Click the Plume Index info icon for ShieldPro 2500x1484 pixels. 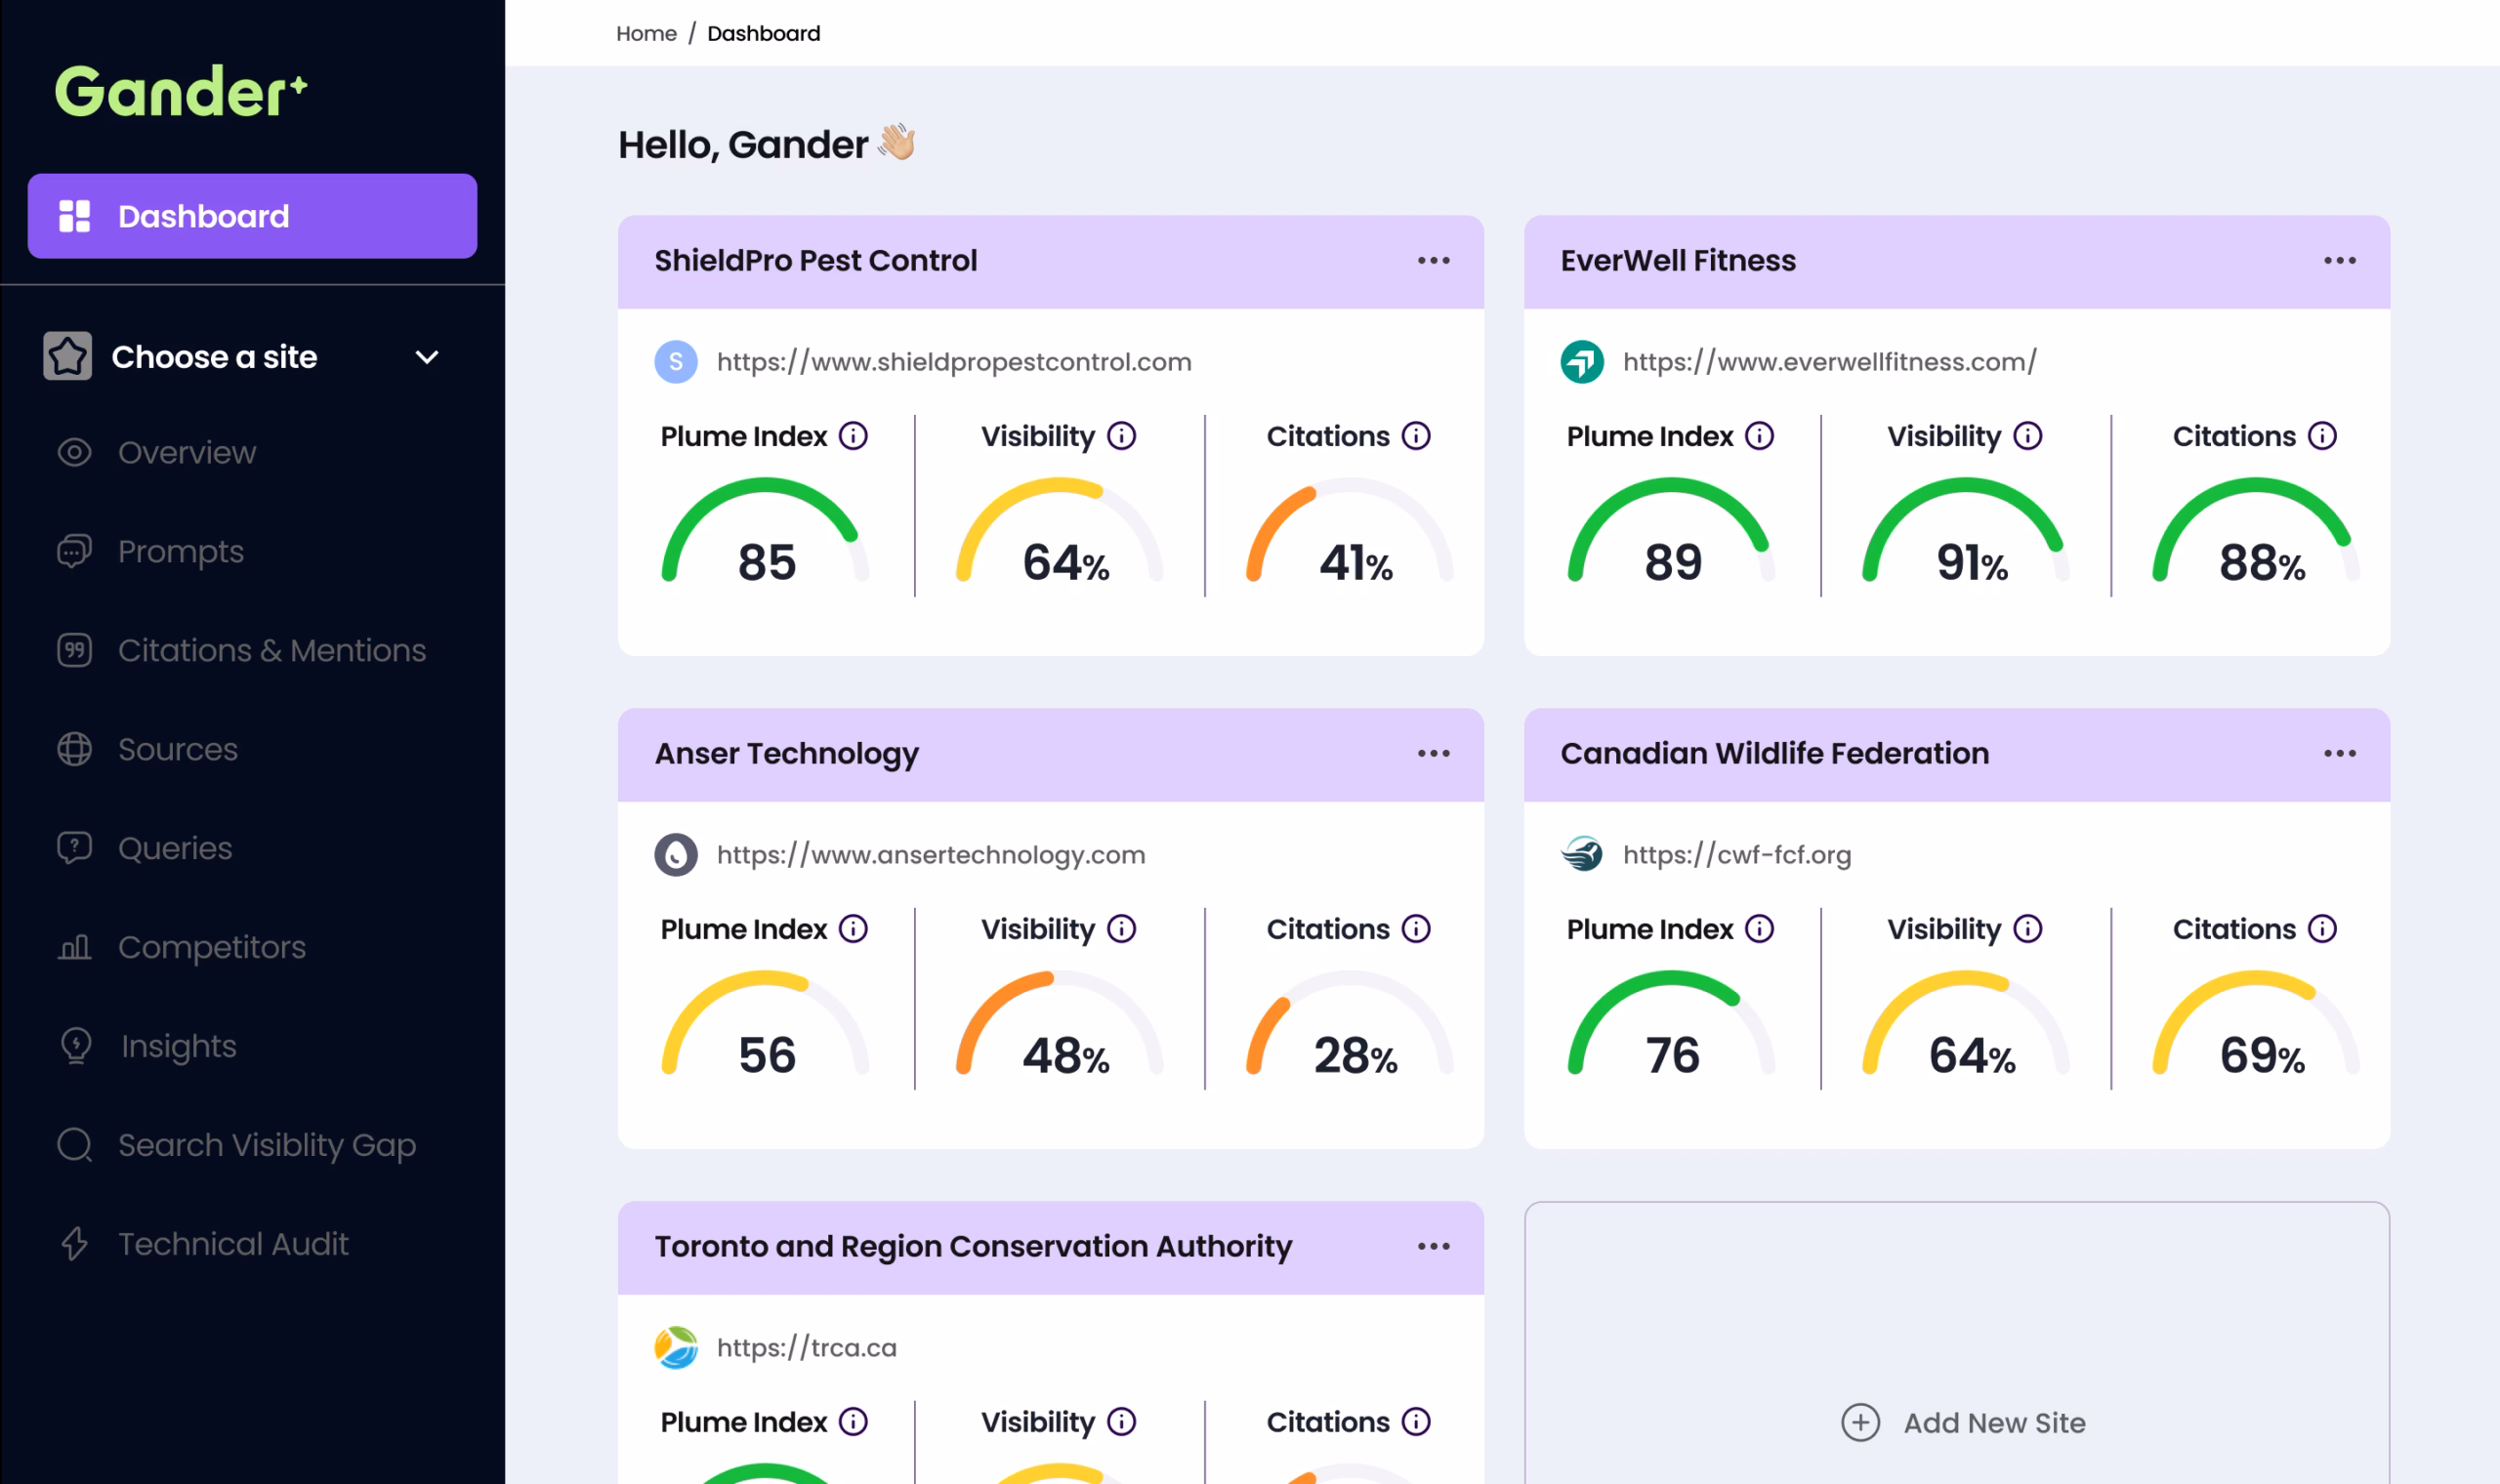pos(853,436)
